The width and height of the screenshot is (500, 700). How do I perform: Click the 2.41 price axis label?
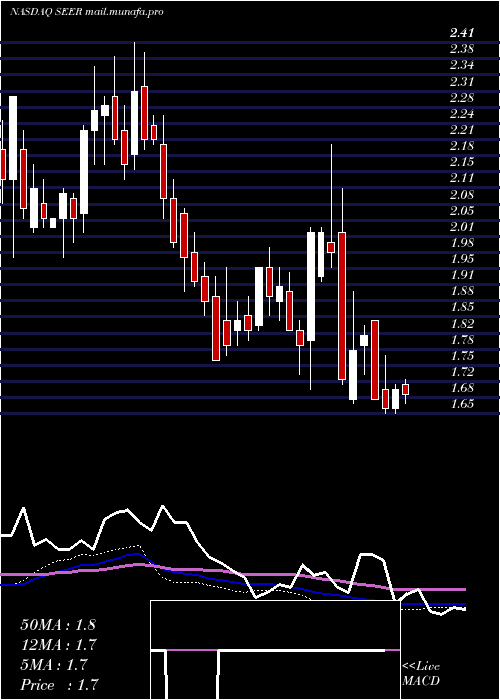coord(462,33)
